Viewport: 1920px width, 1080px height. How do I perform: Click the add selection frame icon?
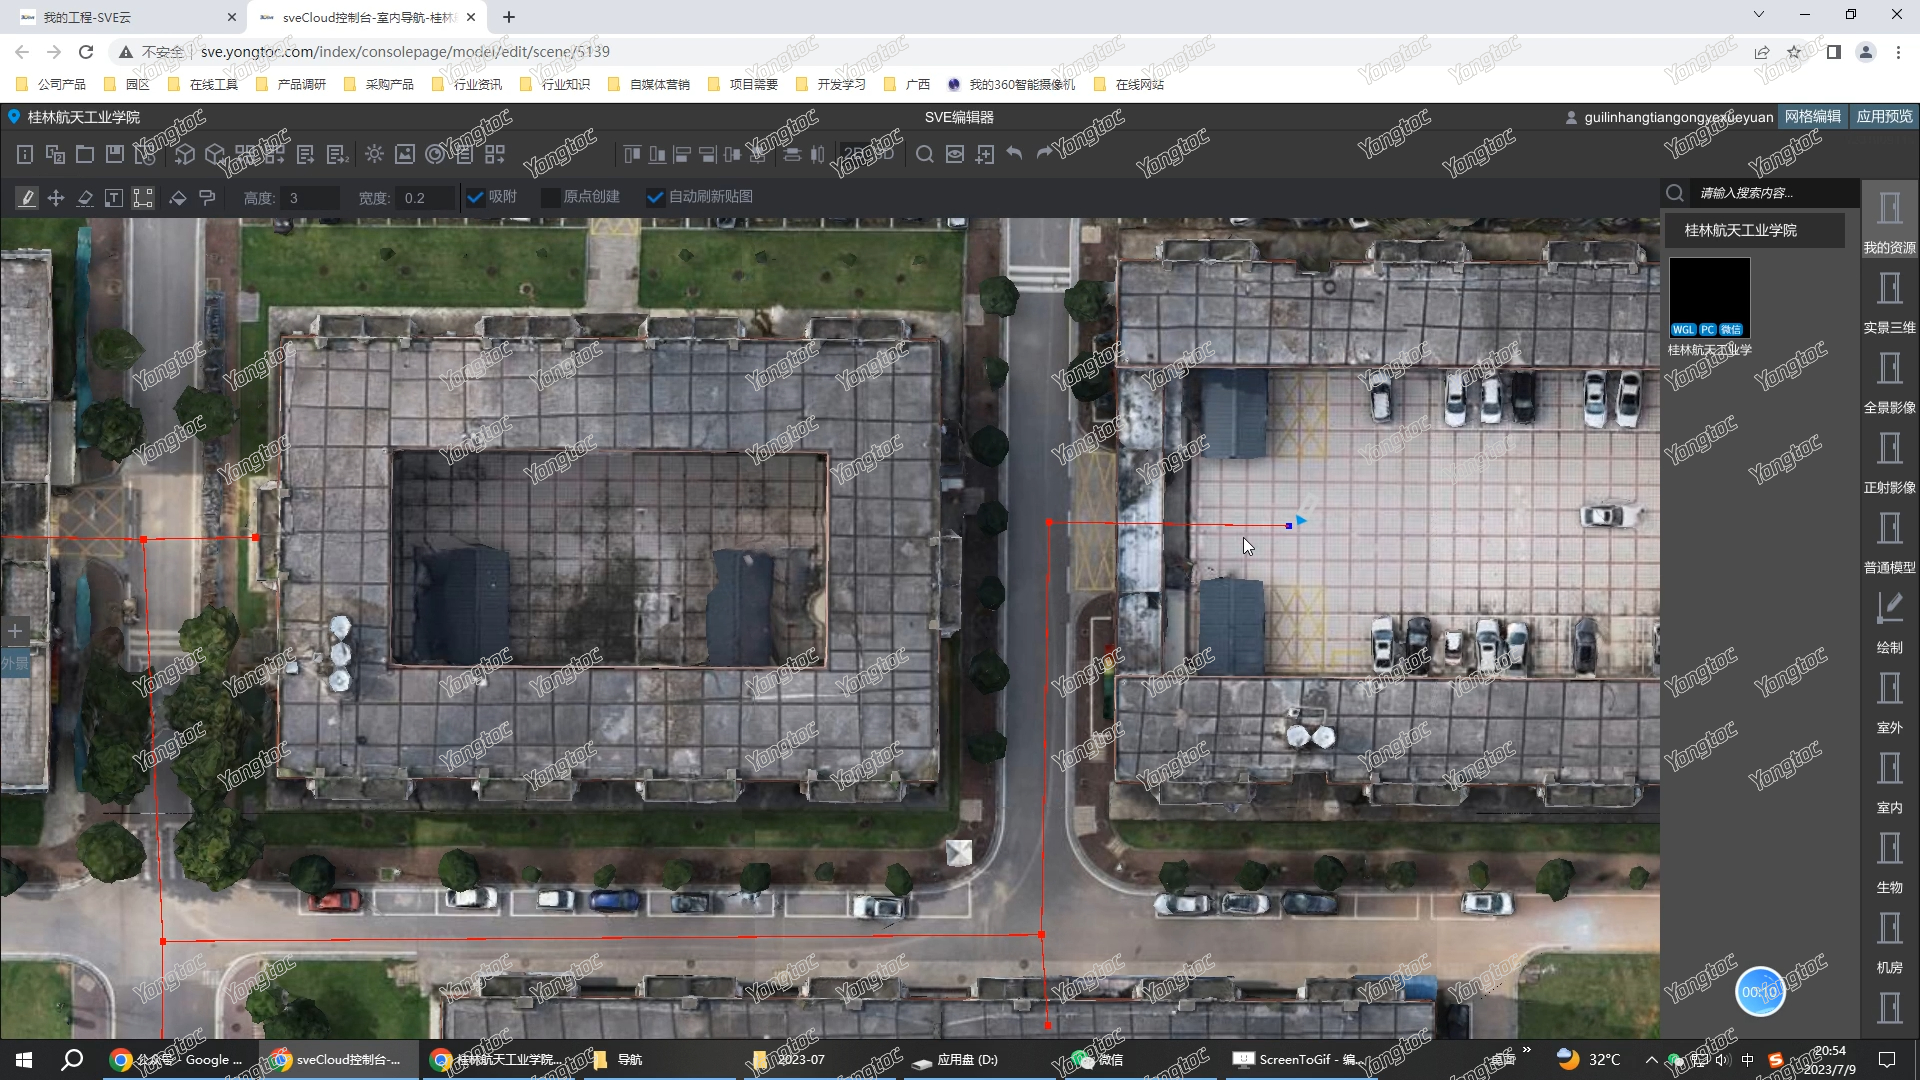coord(985,154)
